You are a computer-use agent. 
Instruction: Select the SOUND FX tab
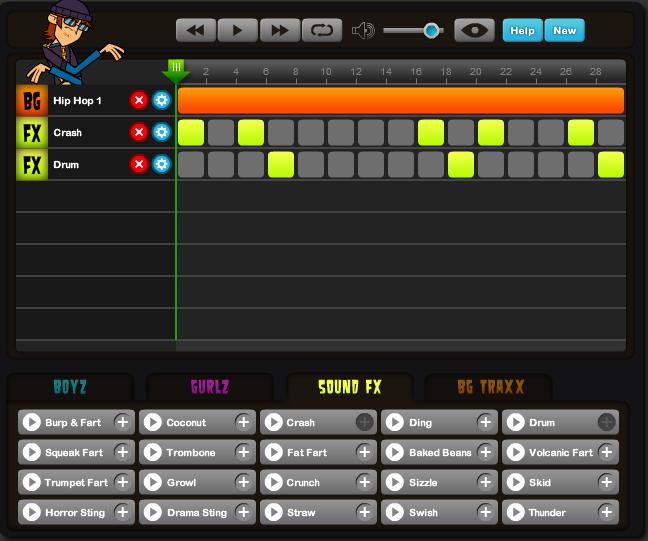[350, 387]
